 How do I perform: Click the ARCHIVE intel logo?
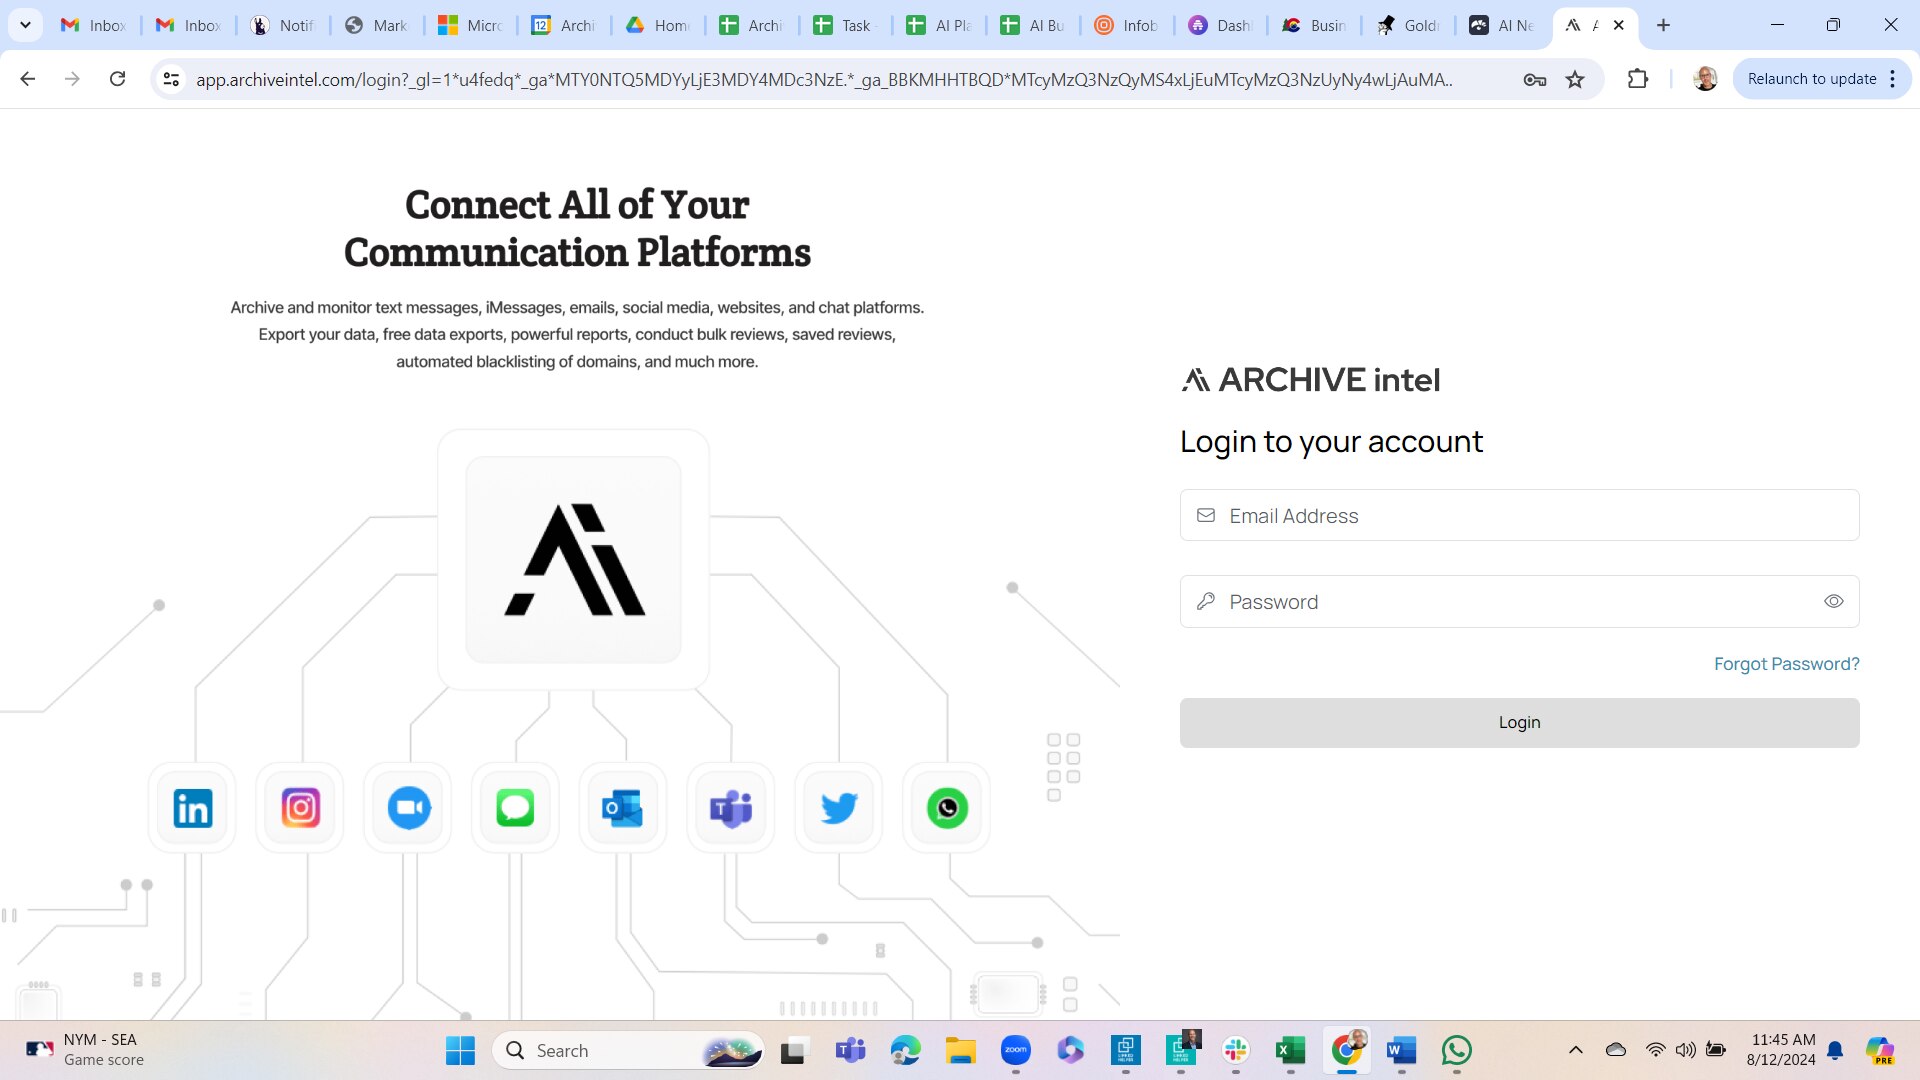(x=1310, y=379)
